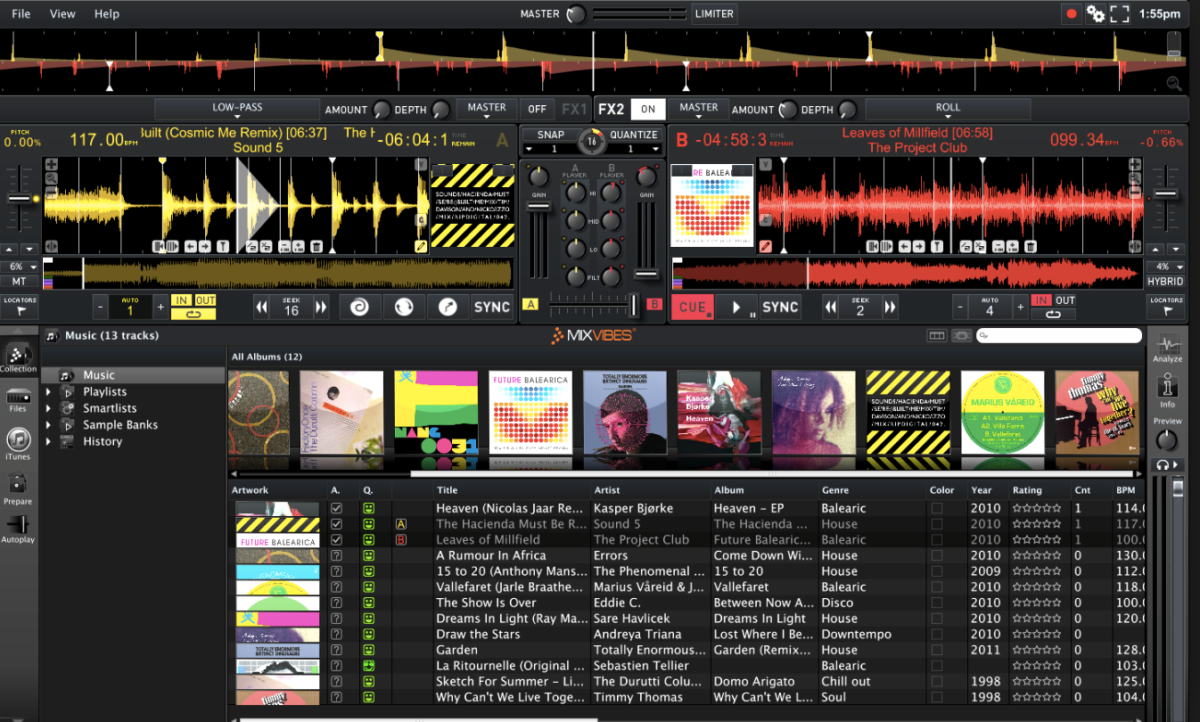1200x722 pixels.
Task: Open the ROLL effect selector on deck B
Action: pyautogui.click(x=946, y=108)
